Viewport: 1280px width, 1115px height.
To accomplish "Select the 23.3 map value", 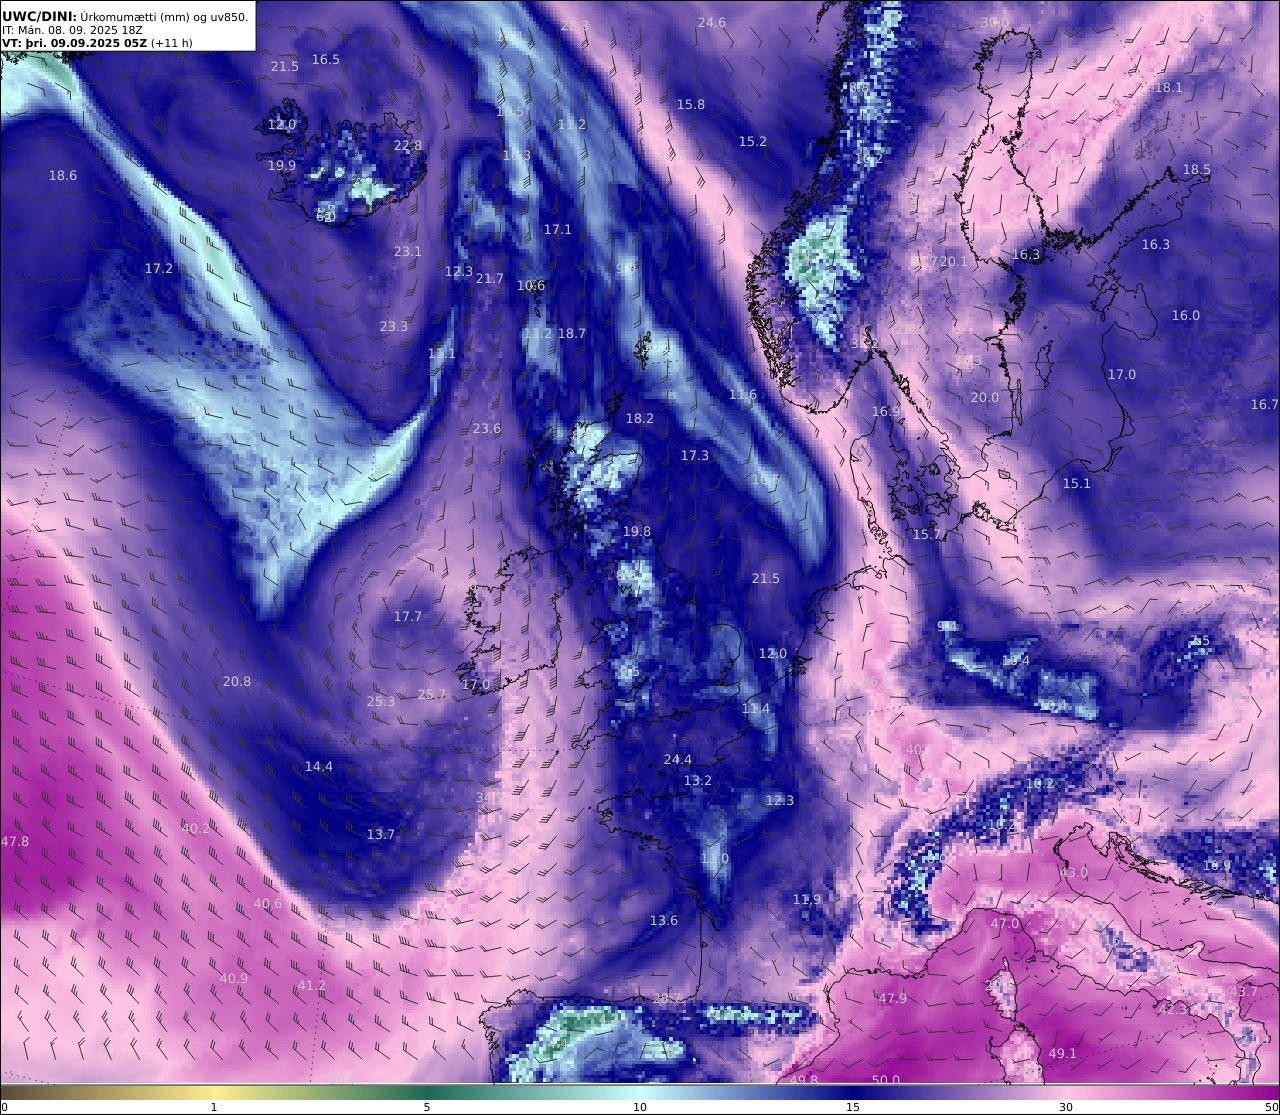I will tap(394, 326).
